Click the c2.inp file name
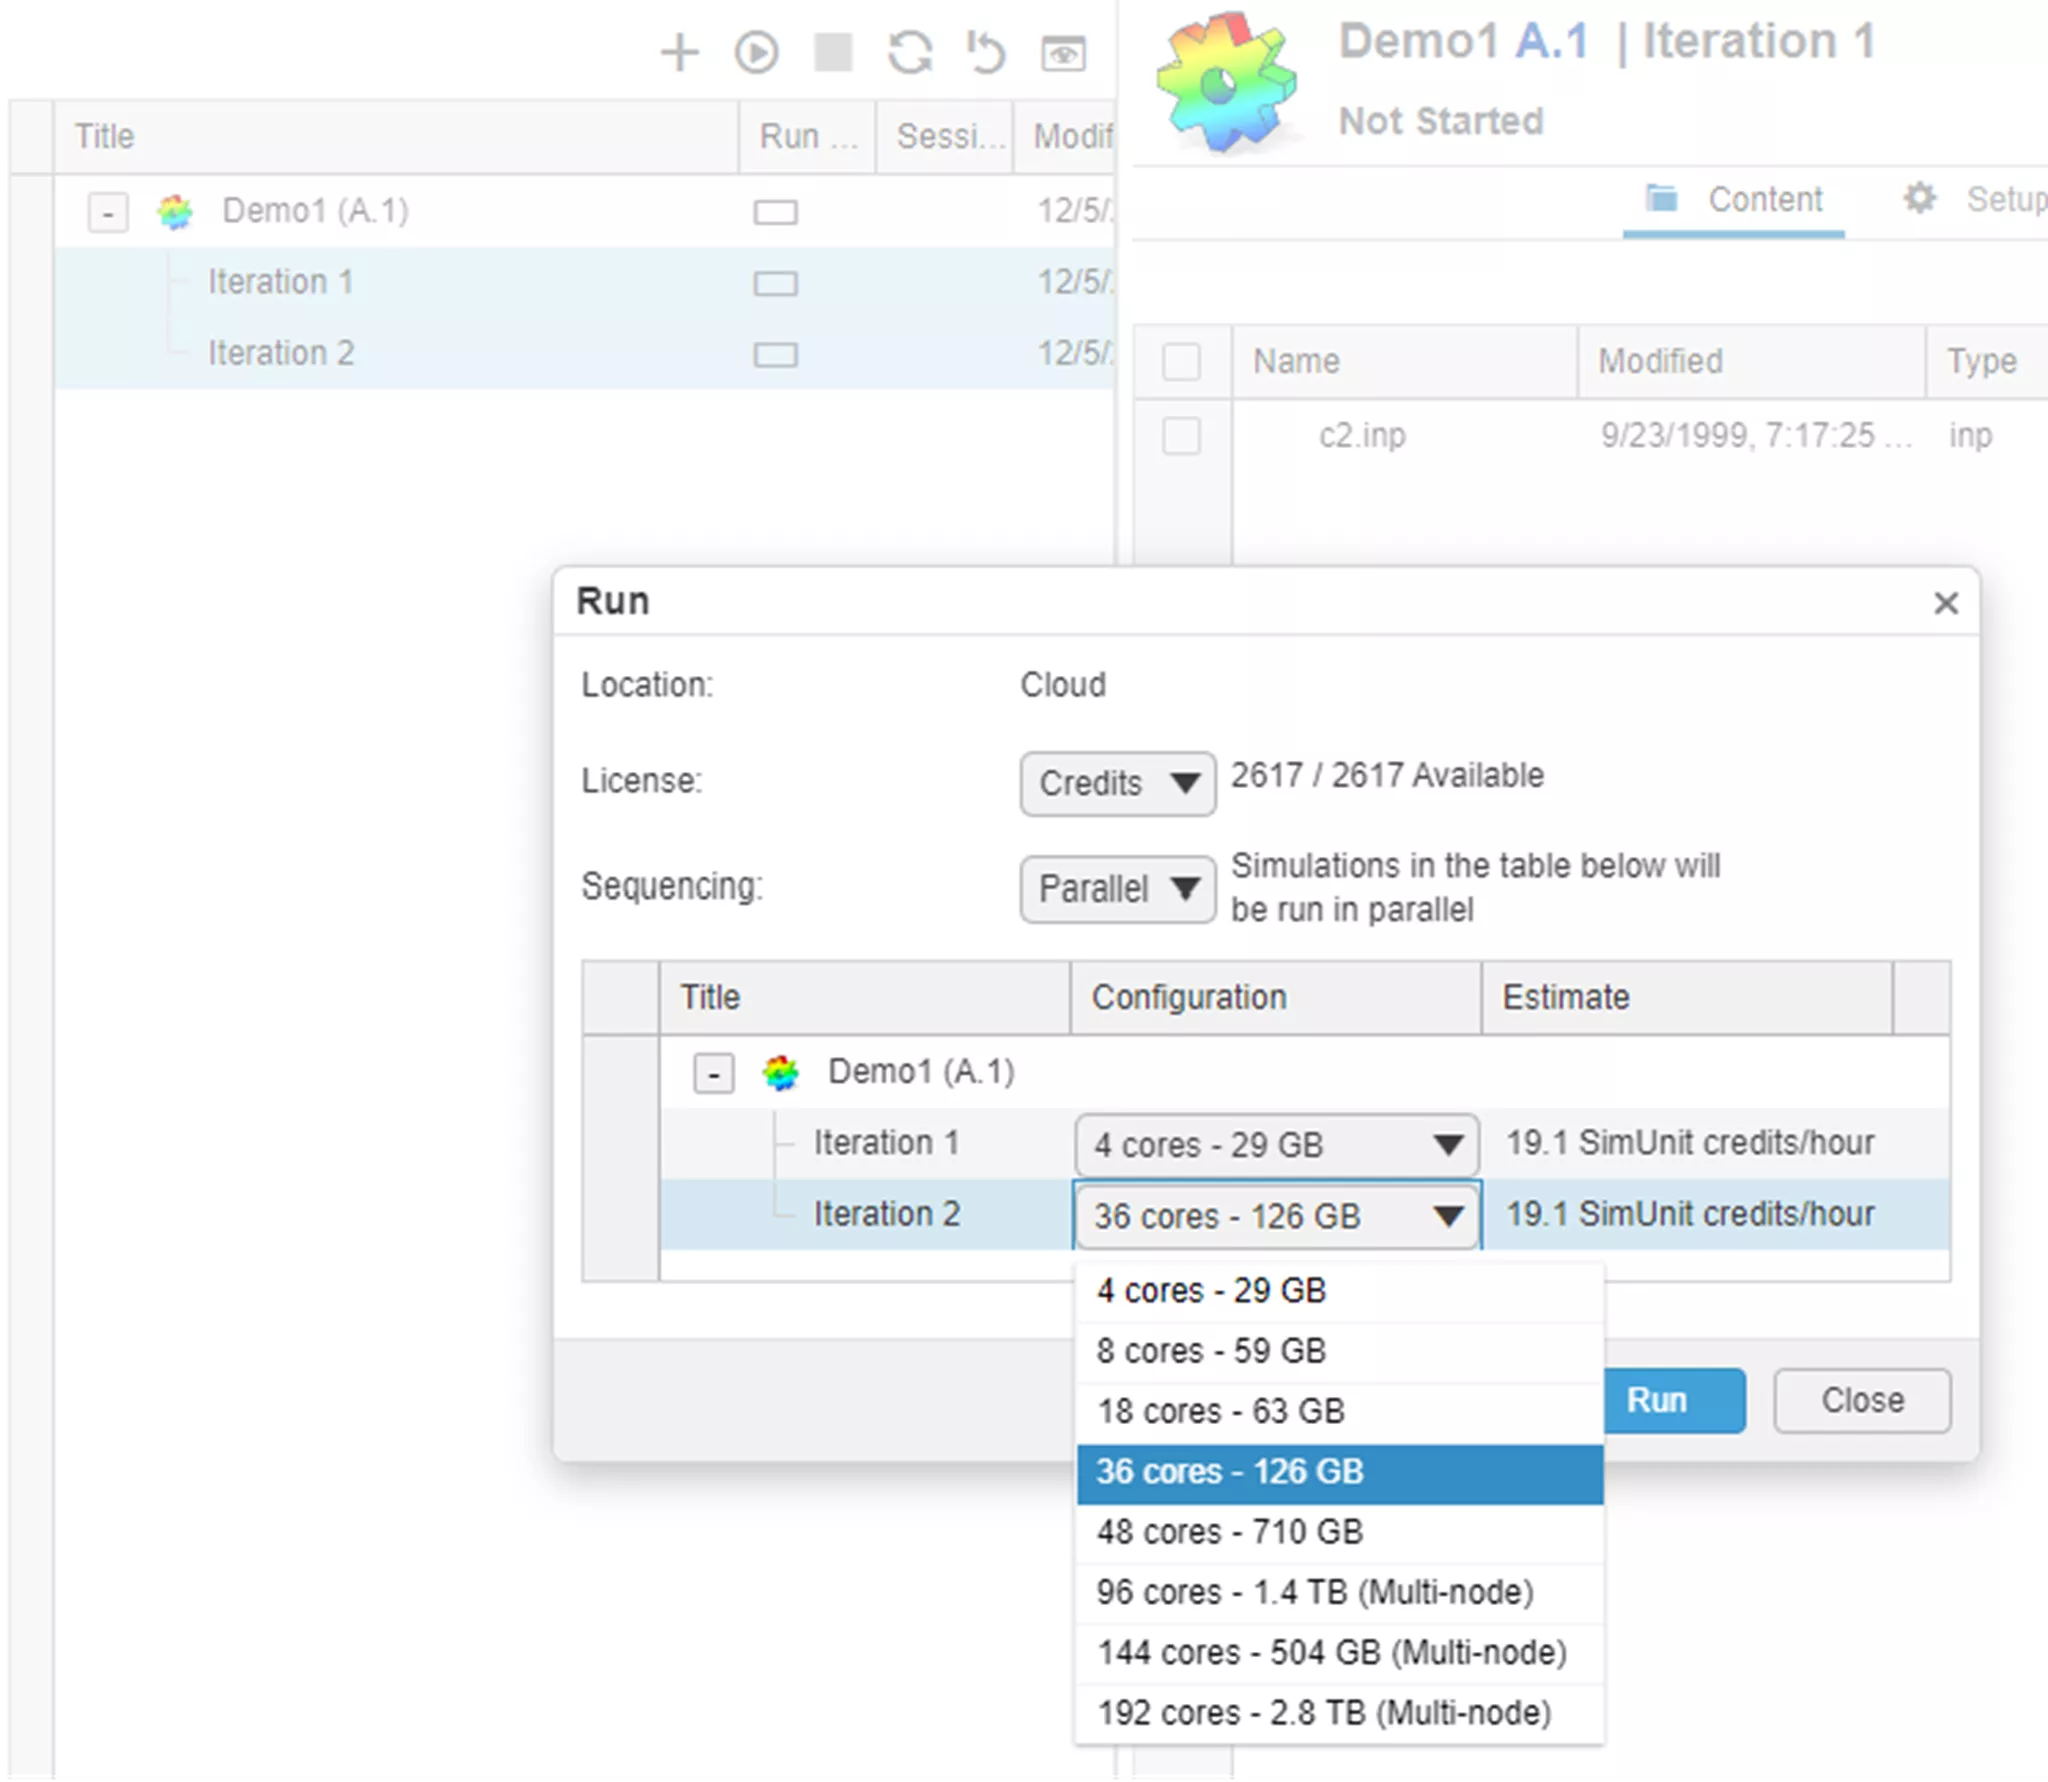Image resolution: width=2048 pixels, height=1782 pixels. tap(1362, 436)
